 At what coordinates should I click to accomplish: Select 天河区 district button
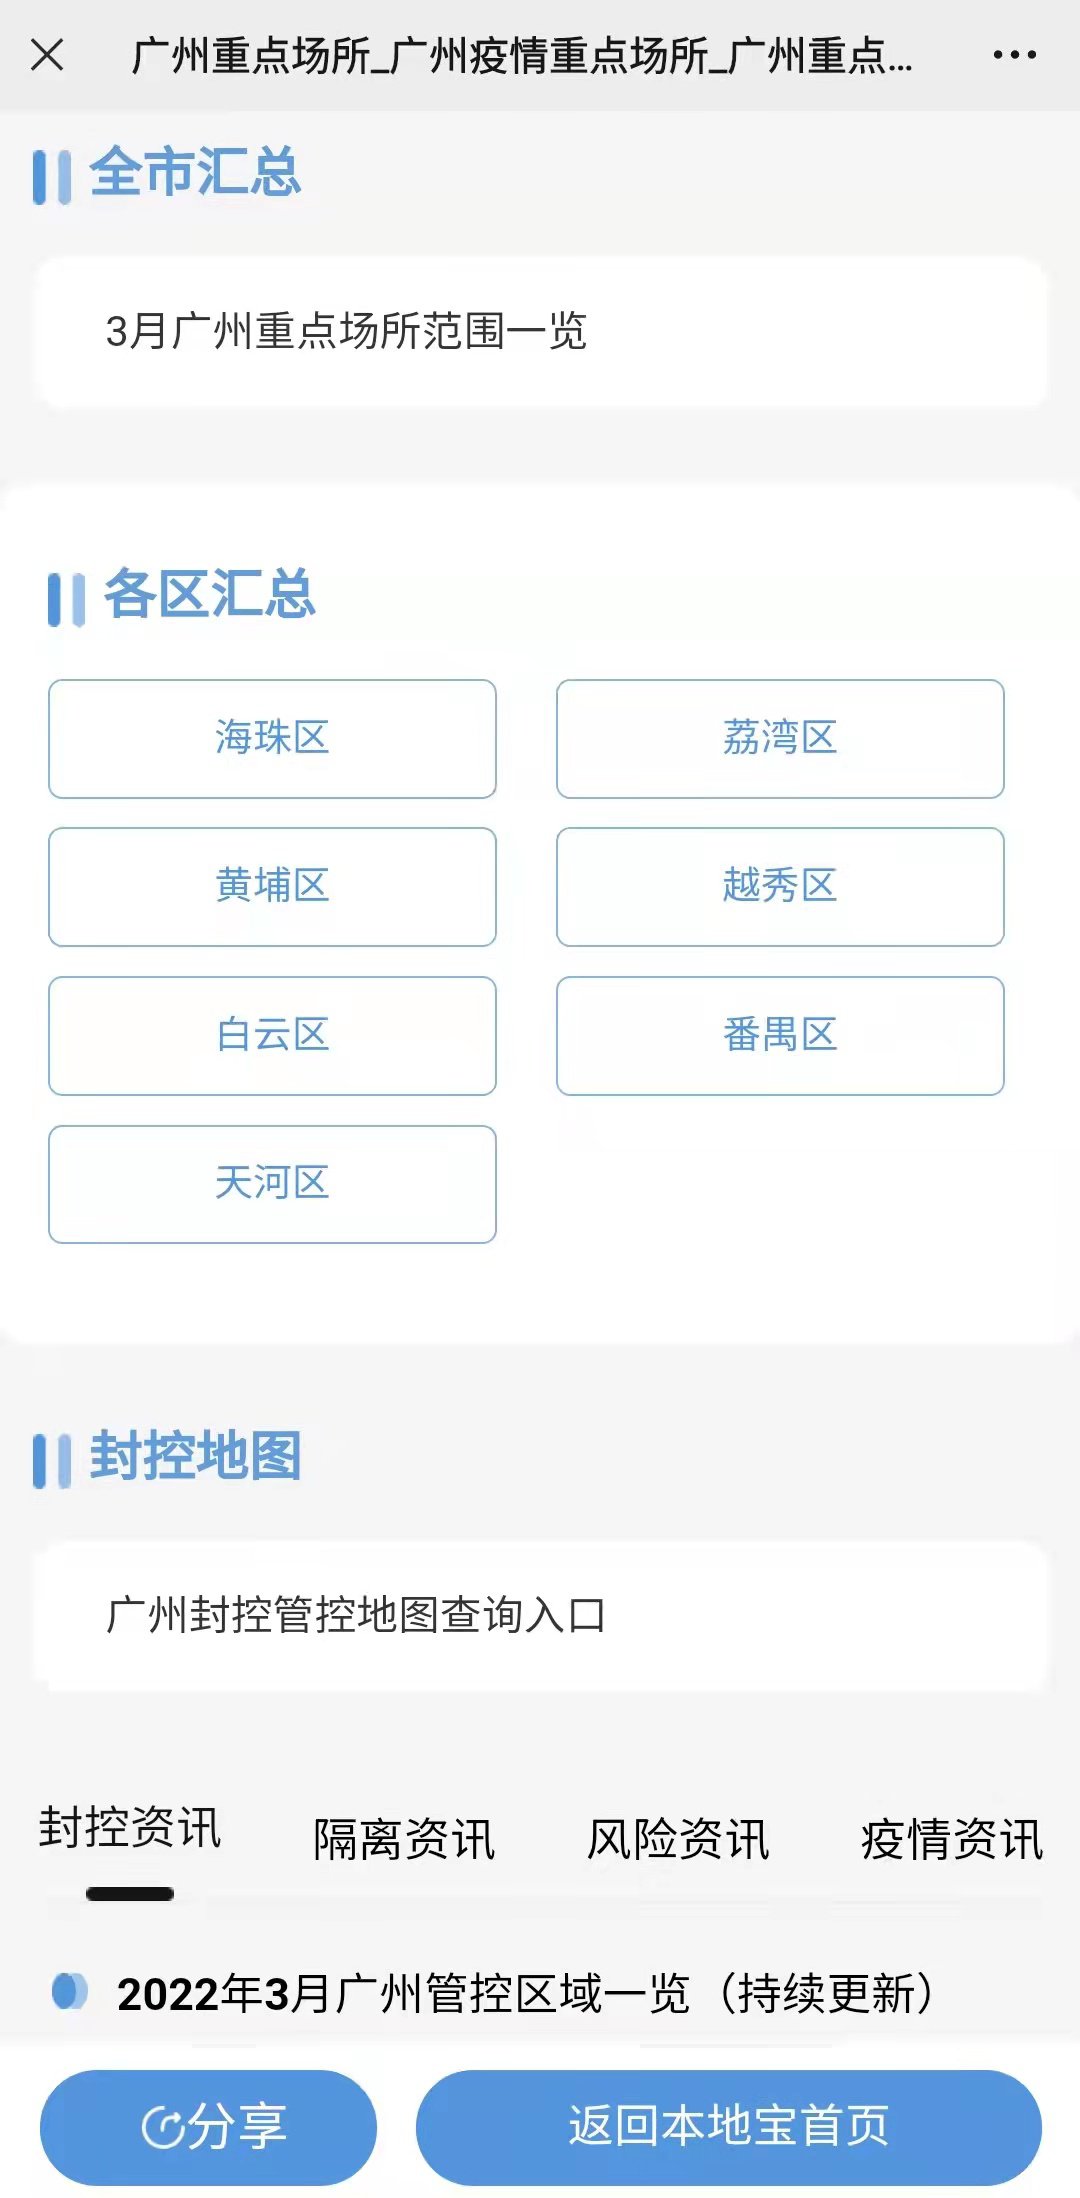[x=272, y=1184]
